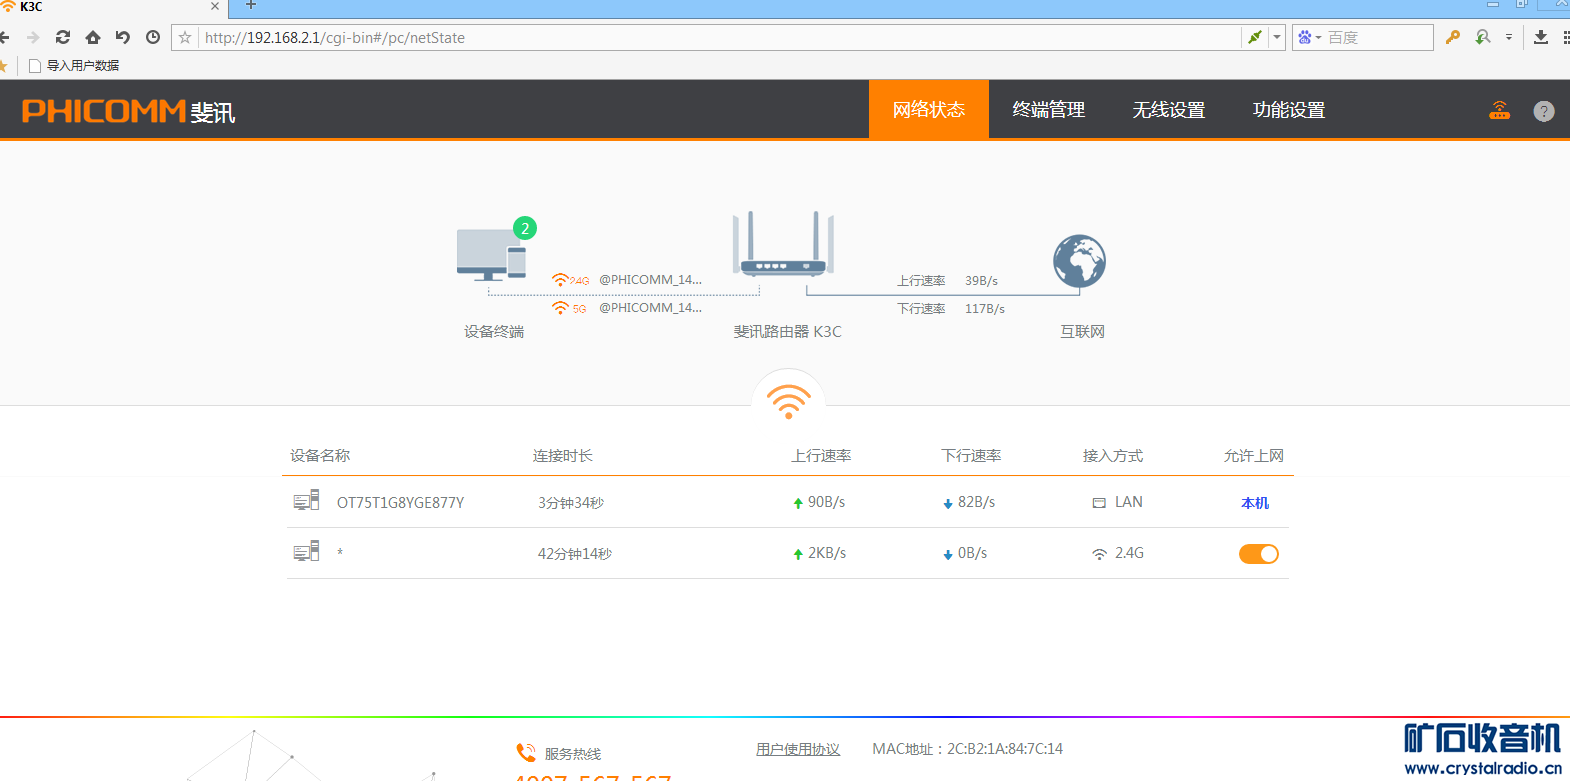This screenshot has height=781, width=1570.
Task: Expand the address bar dropdown arrow
Action: pyautogui.click(x=1277, y=38)
